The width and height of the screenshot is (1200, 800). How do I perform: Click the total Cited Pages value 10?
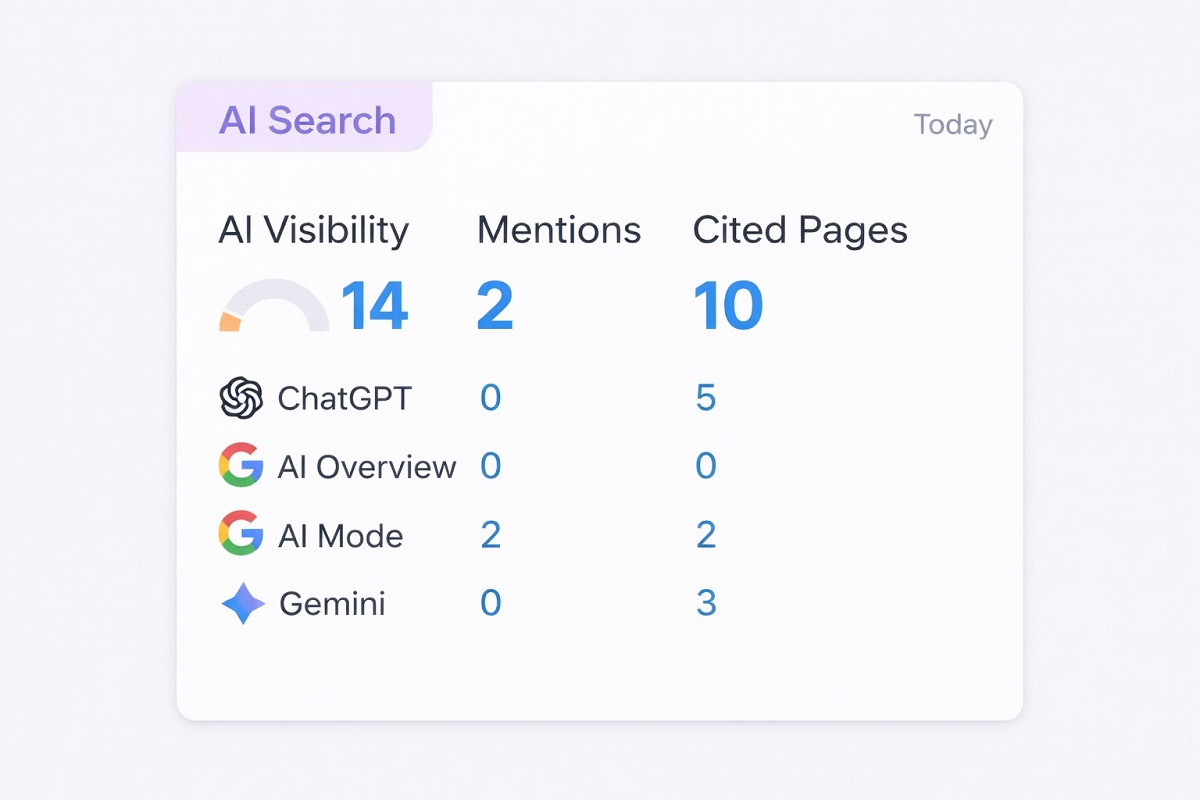click(728, 306)
